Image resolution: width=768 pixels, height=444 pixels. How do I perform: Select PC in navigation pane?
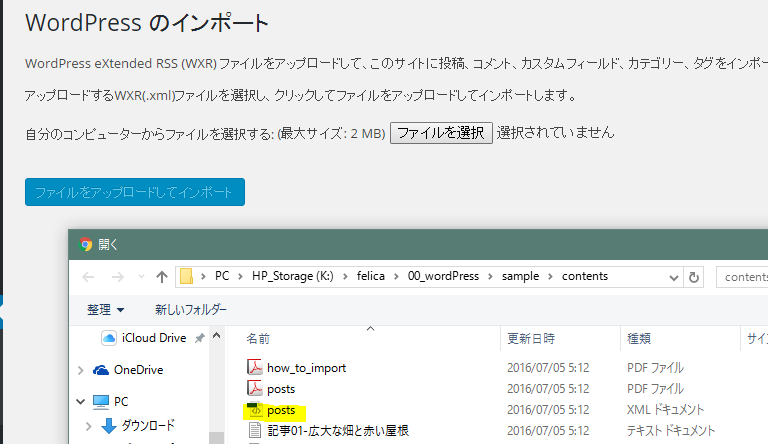121,402
